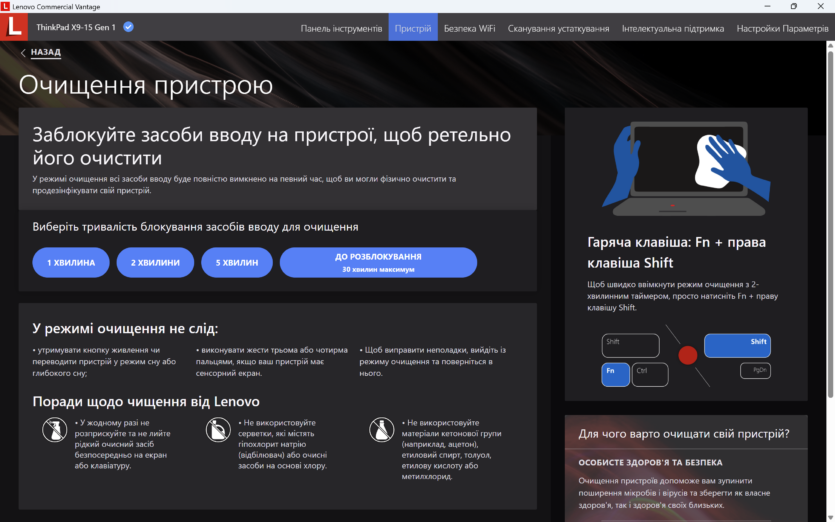Click the У режимі очищення не слід heading

[125, 329]
